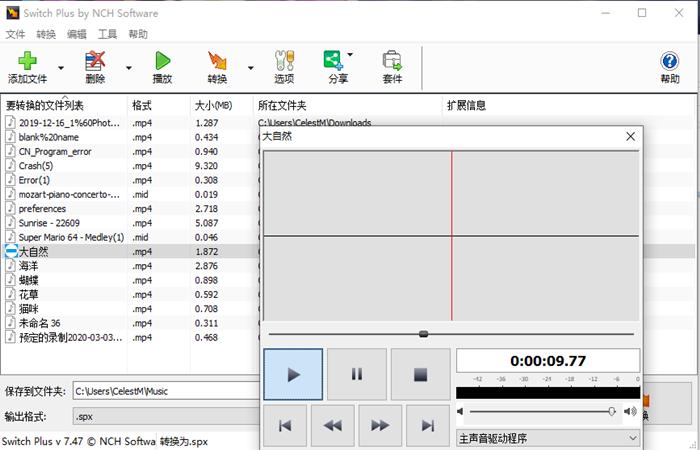Sort list by 大小(MB) column header
This screenshot has height=450, width=700.
click(x=212, y=105)
